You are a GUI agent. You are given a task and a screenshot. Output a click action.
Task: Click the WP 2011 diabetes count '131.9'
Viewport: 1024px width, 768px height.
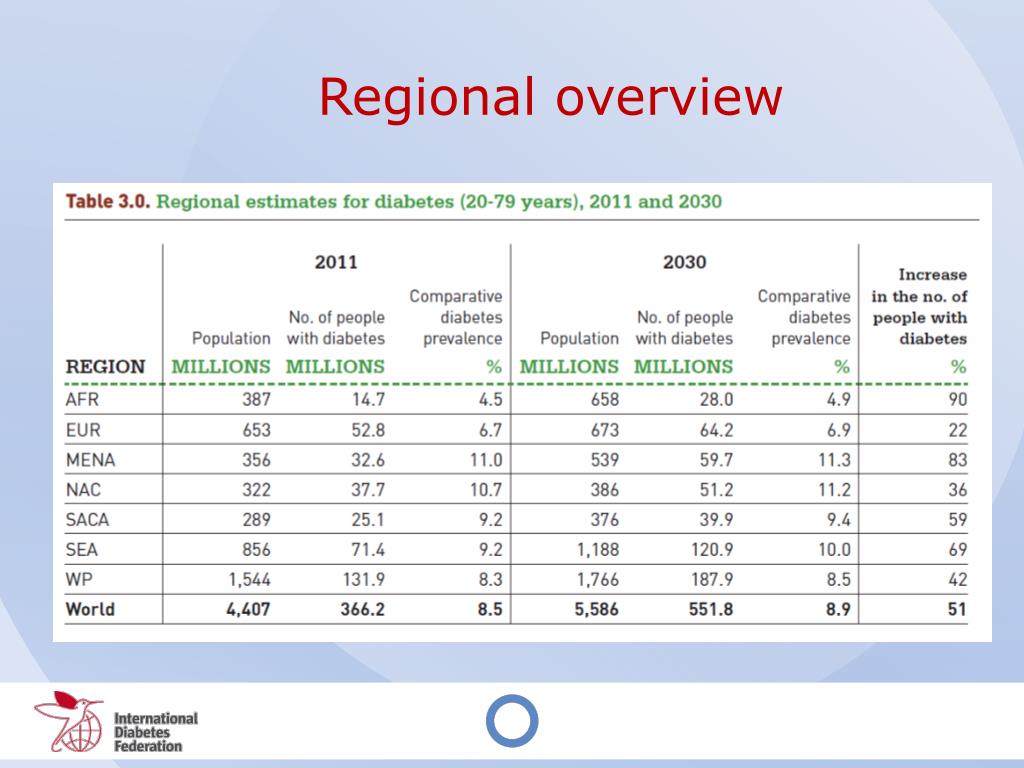(364, 579)
